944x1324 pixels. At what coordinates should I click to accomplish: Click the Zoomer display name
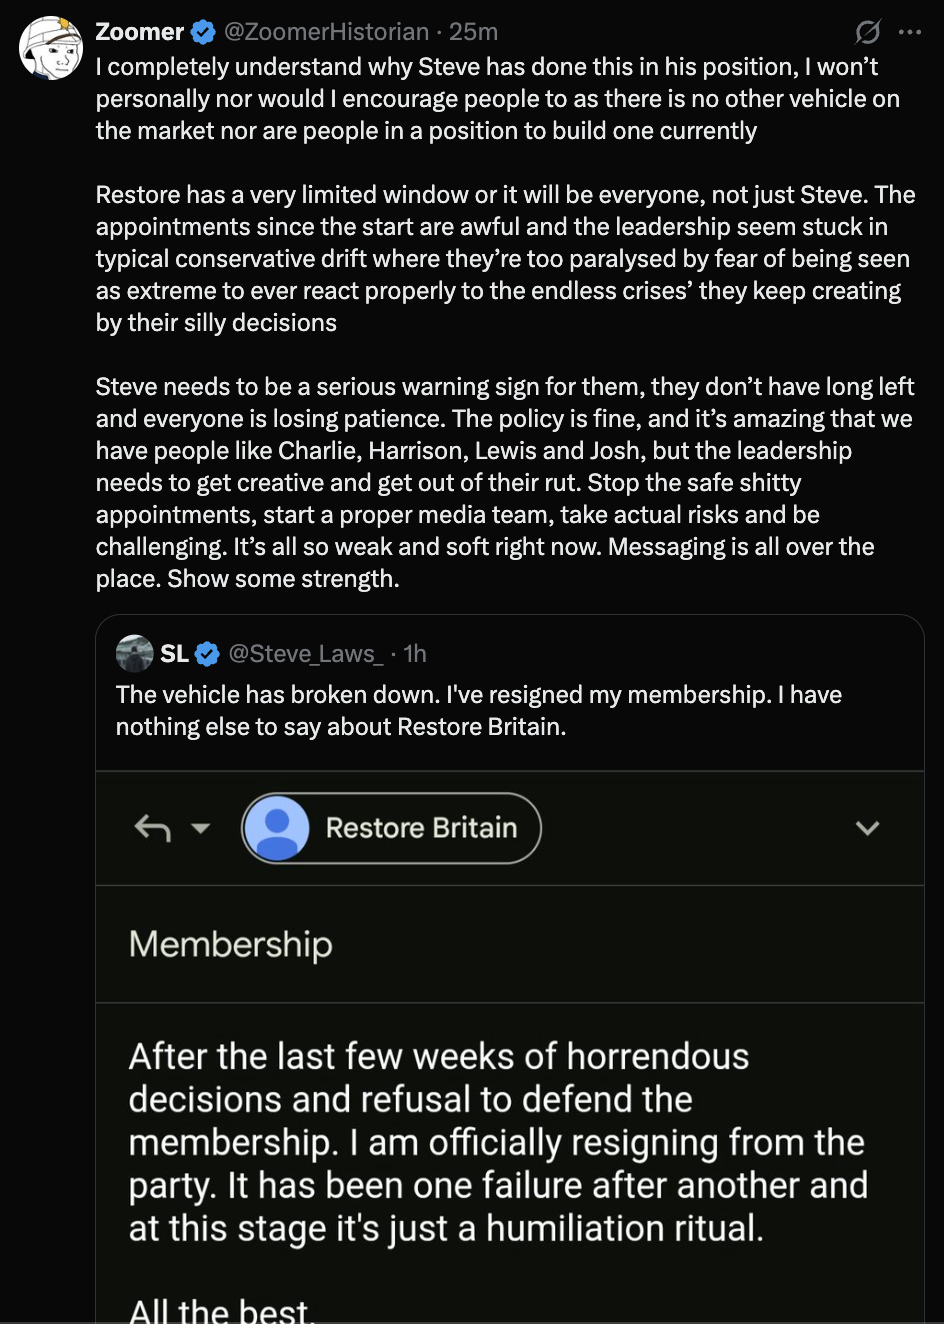[139, 32]
